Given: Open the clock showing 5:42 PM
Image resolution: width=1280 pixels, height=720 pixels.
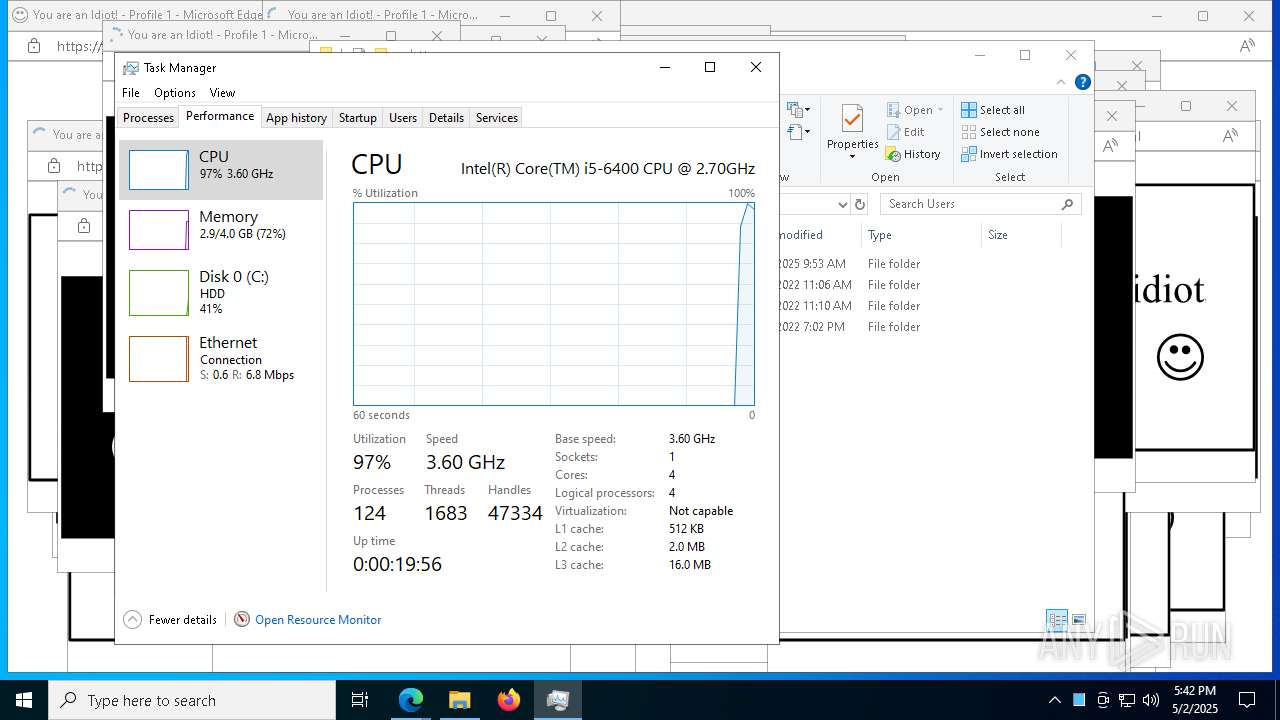Looking at the screenshot, I should coord(1194,700).
